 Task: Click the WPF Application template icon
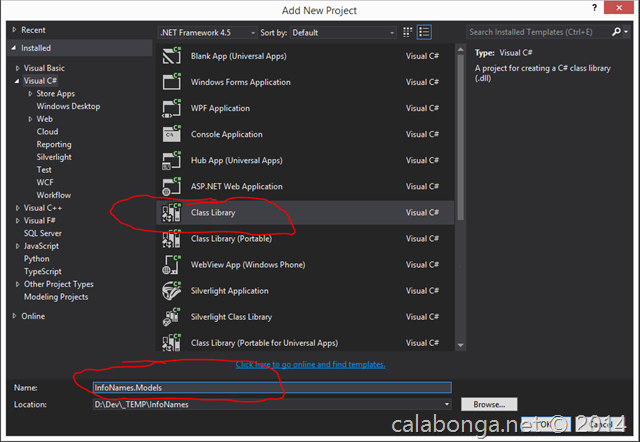coord(171,108)
